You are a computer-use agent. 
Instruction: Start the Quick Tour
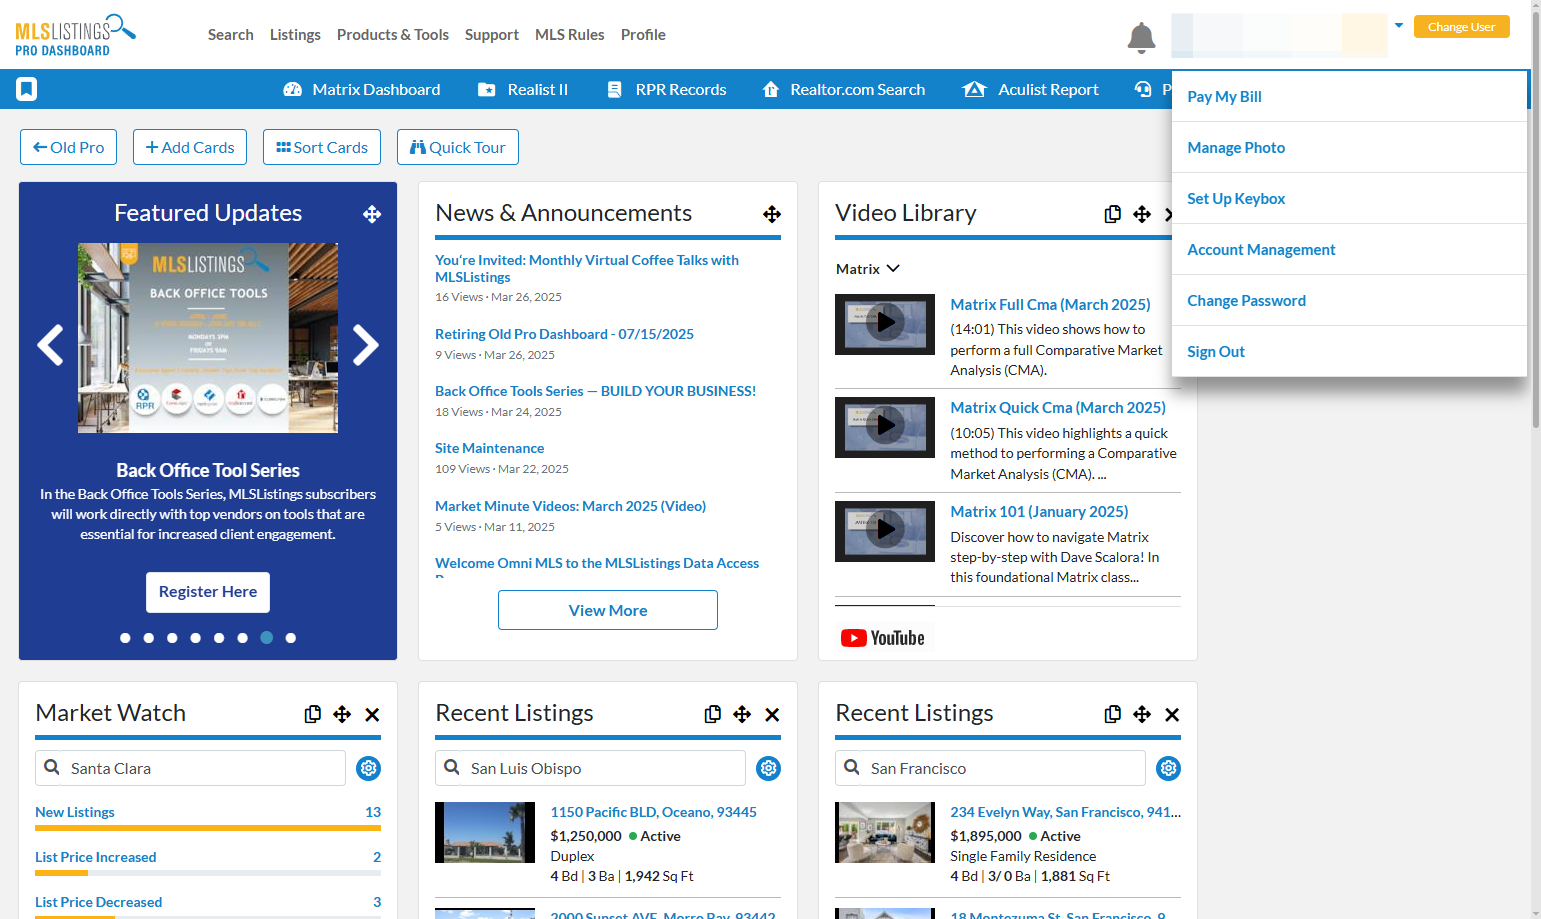458,147
